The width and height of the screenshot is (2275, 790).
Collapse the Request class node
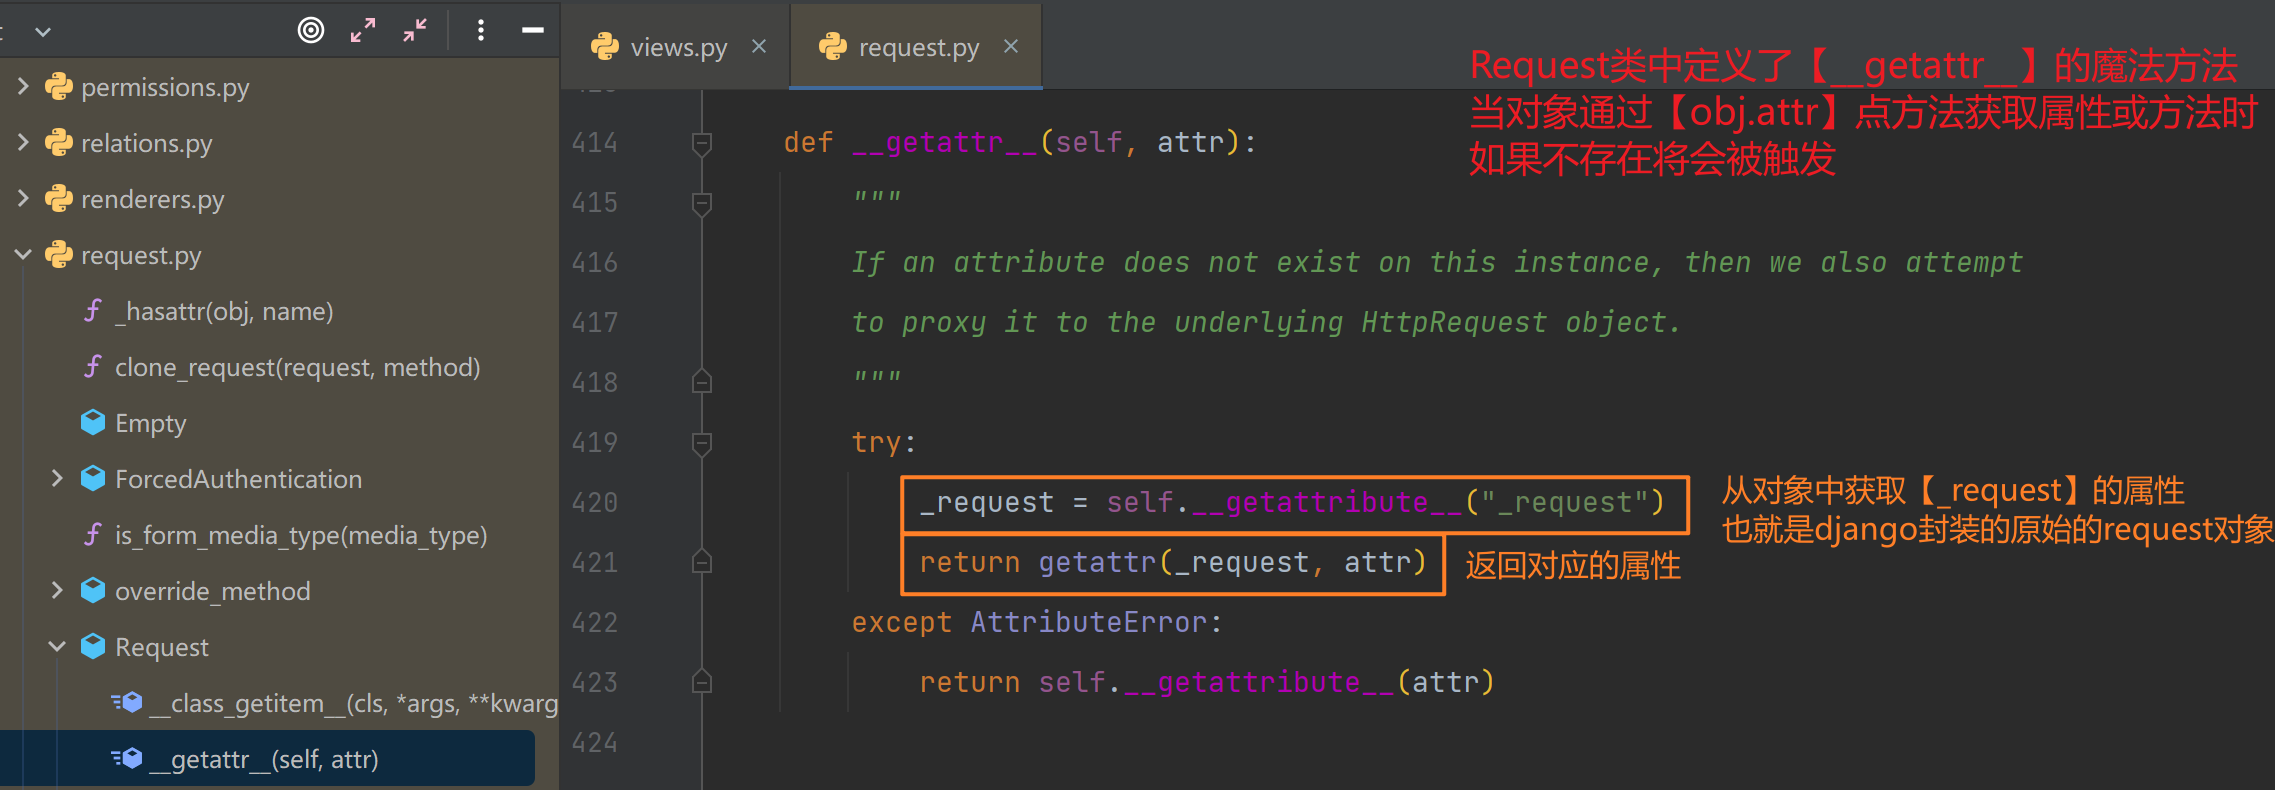click(x=57, y=647)
